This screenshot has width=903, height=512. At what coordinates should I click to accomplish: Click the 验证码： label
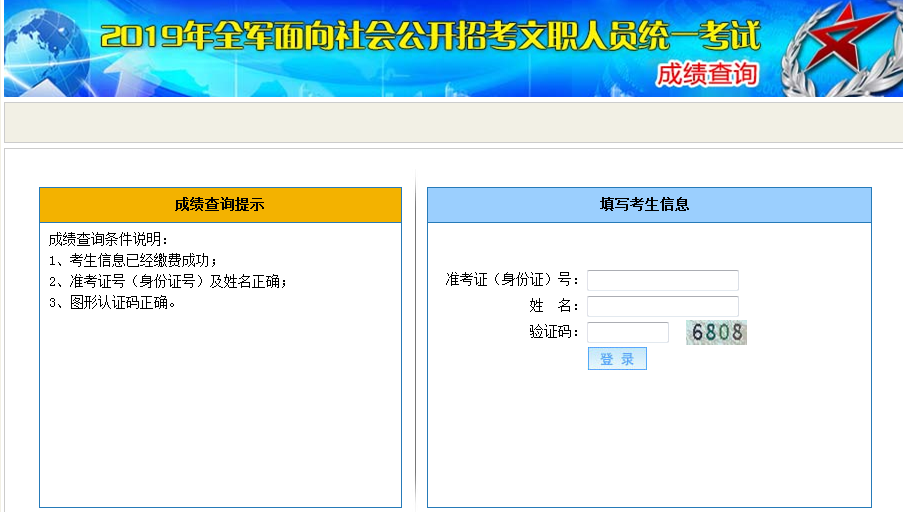coord(554,332)
